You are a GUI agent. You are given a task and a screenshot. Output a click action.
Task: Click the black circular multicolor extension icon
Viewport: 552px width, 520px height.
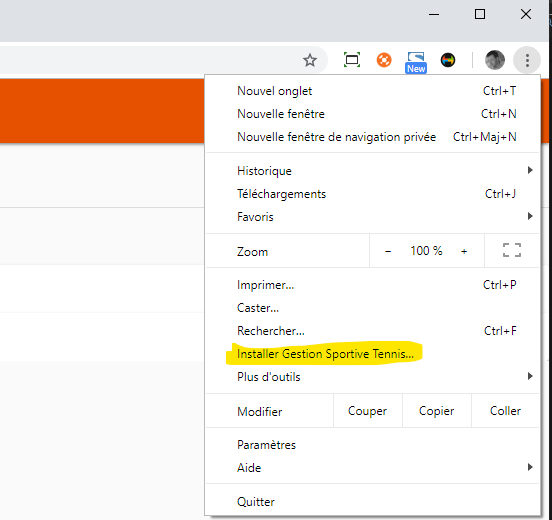pyautogui.click(x=448, y=60)
